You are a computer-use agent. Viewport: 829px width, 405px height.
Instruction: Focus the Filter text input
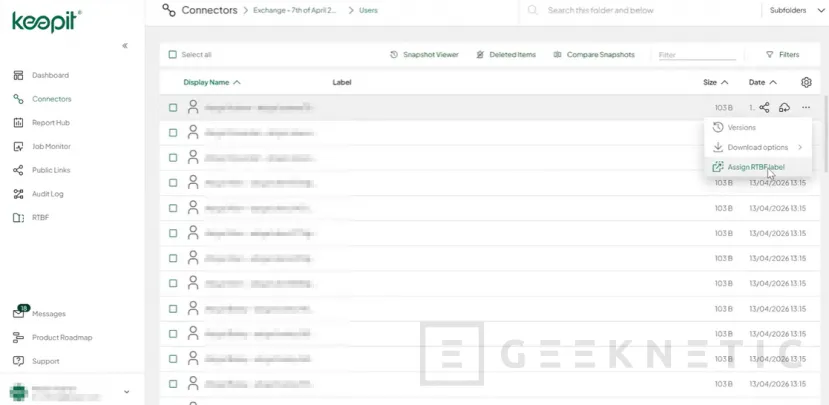pos(697,55)
